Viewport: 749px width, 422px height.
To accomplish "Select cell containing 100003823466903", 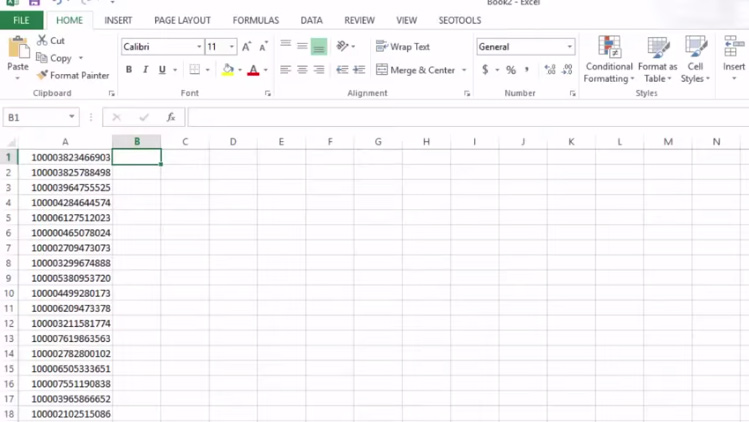I will click(x=65, y=157).
